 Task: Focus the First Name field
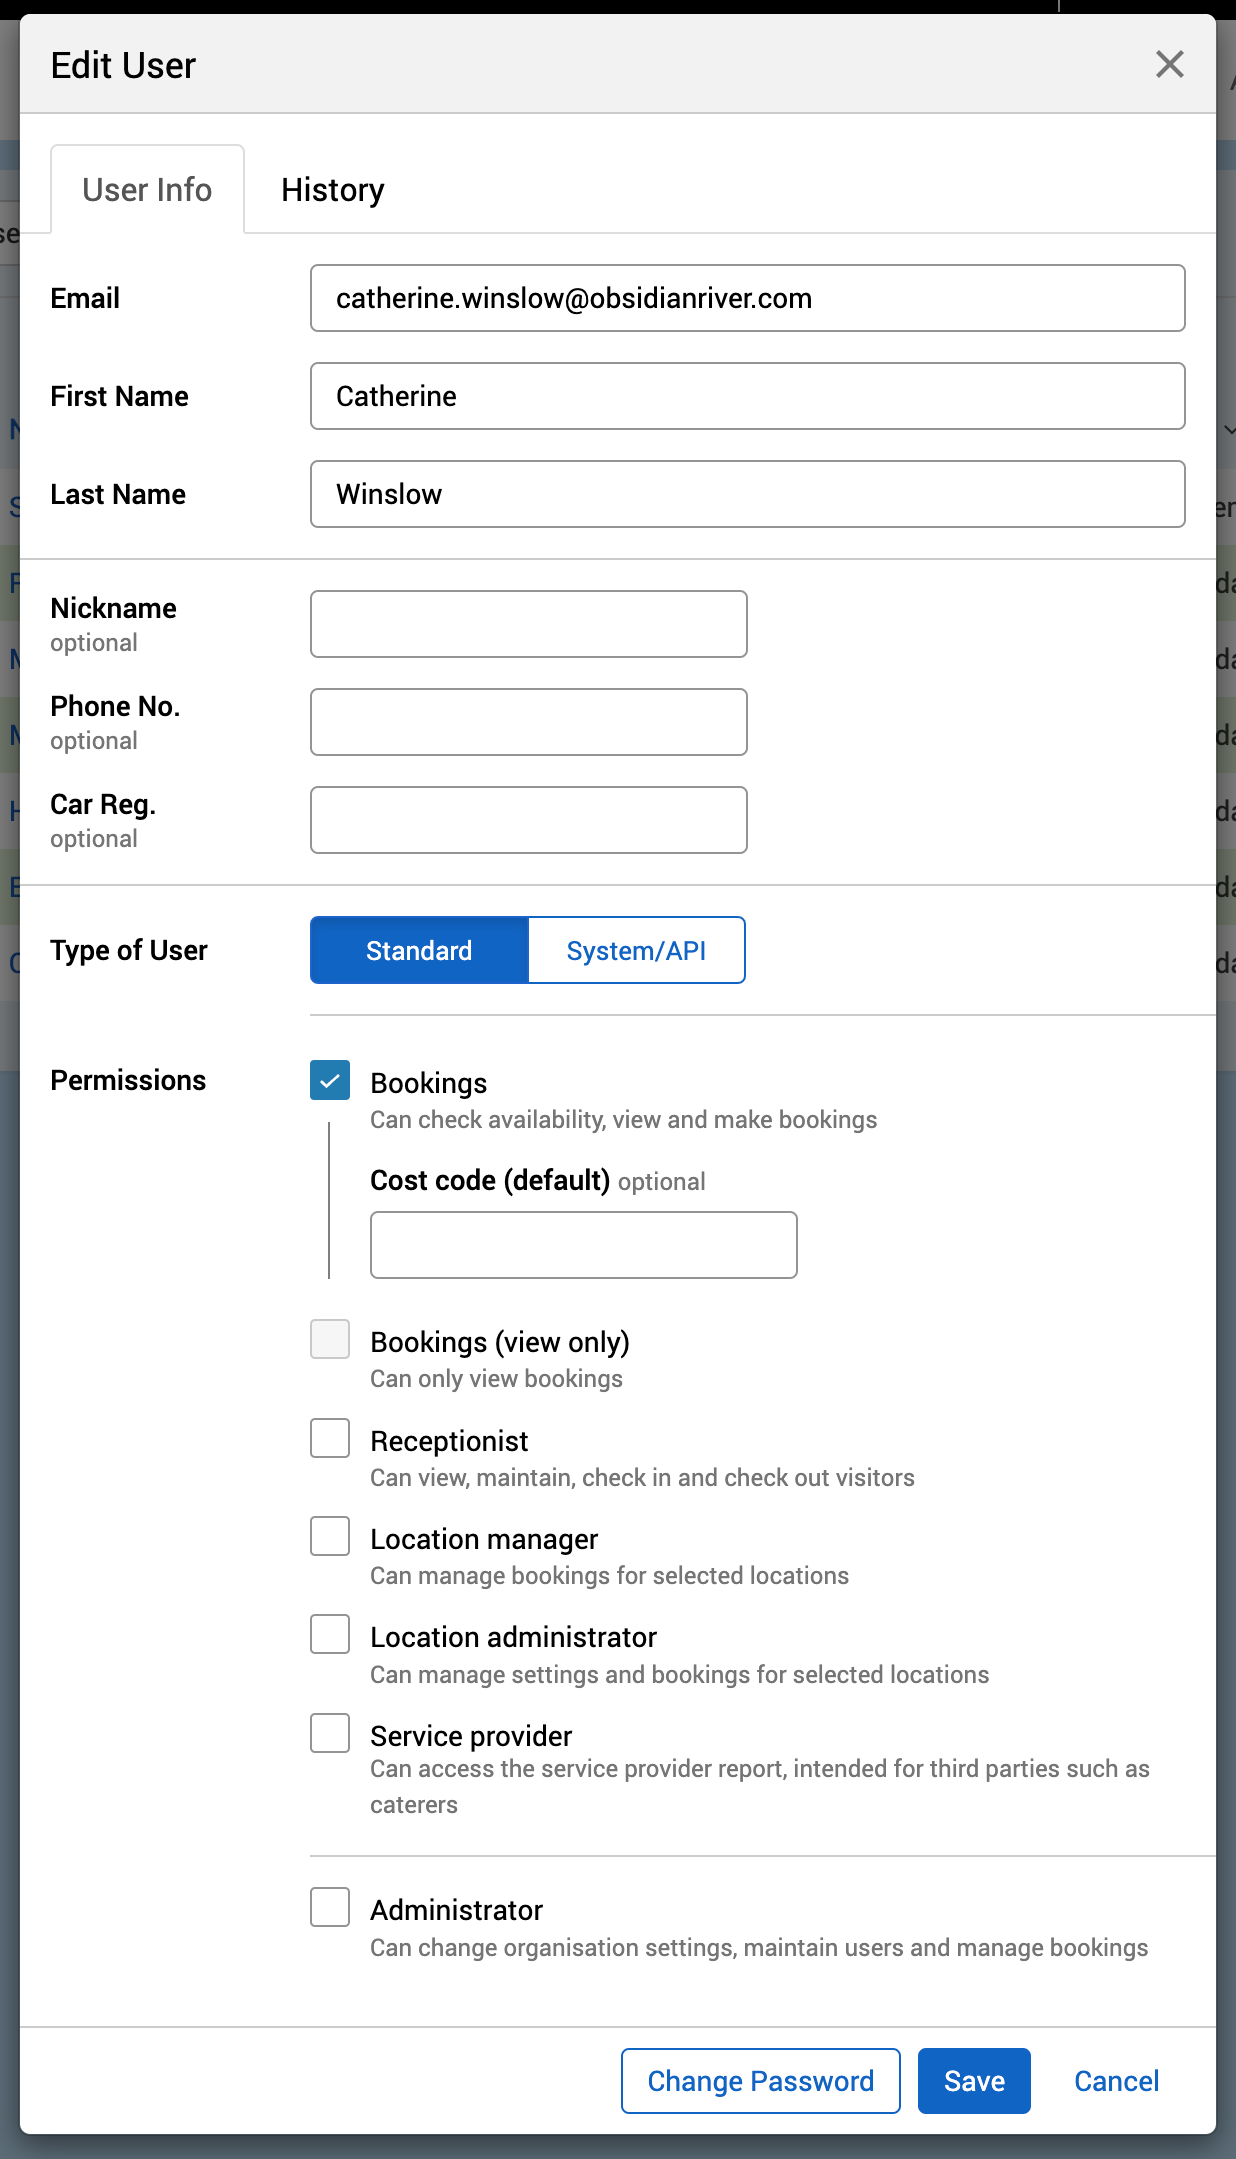pyautogui.click(x=747, y=396)
